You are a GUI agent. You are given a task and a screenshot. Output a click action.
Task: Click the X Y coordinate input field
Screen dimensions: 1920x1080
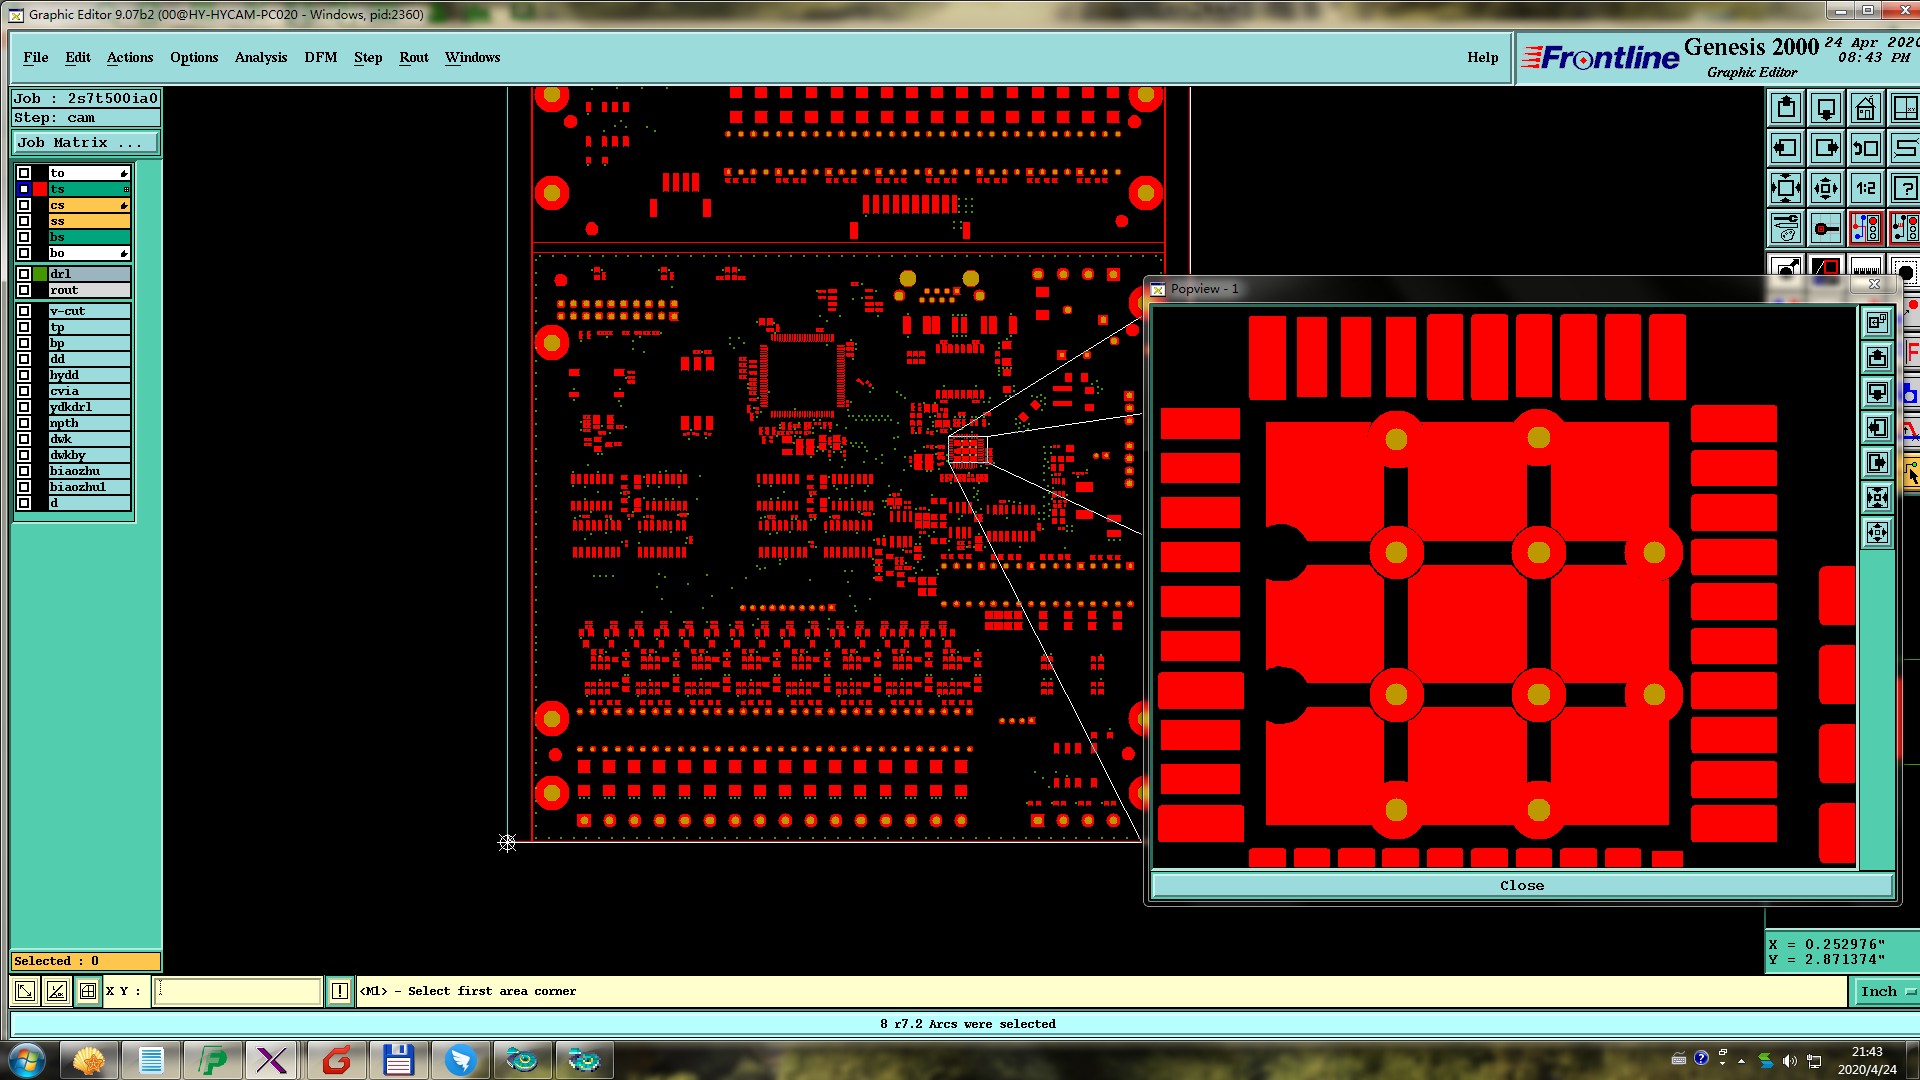click(x=238, y=991)
